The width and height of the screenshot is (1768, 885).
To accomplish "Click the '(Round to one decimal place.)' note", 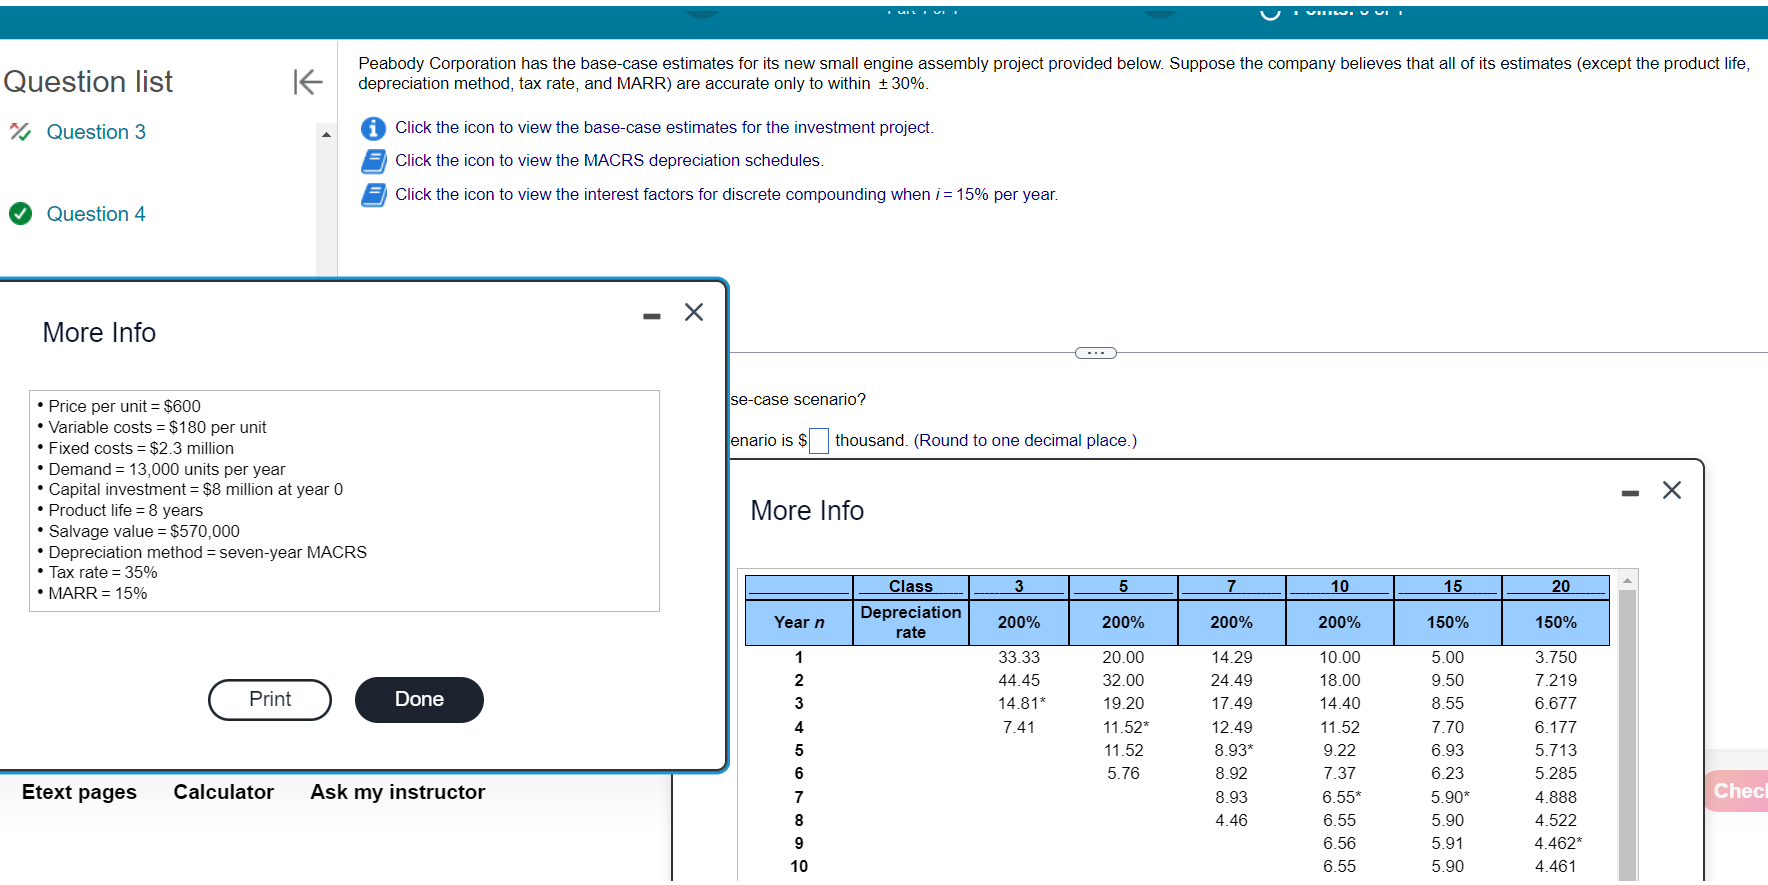I will (x=1026, y=441).
